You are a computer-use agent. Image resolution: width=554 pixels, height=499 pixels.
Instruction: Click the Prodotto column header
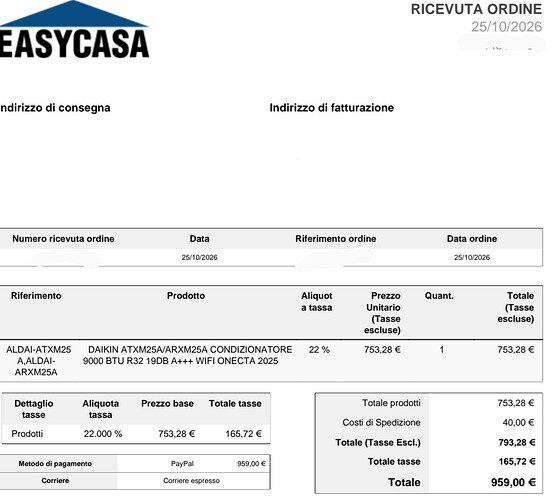point(186,295)
